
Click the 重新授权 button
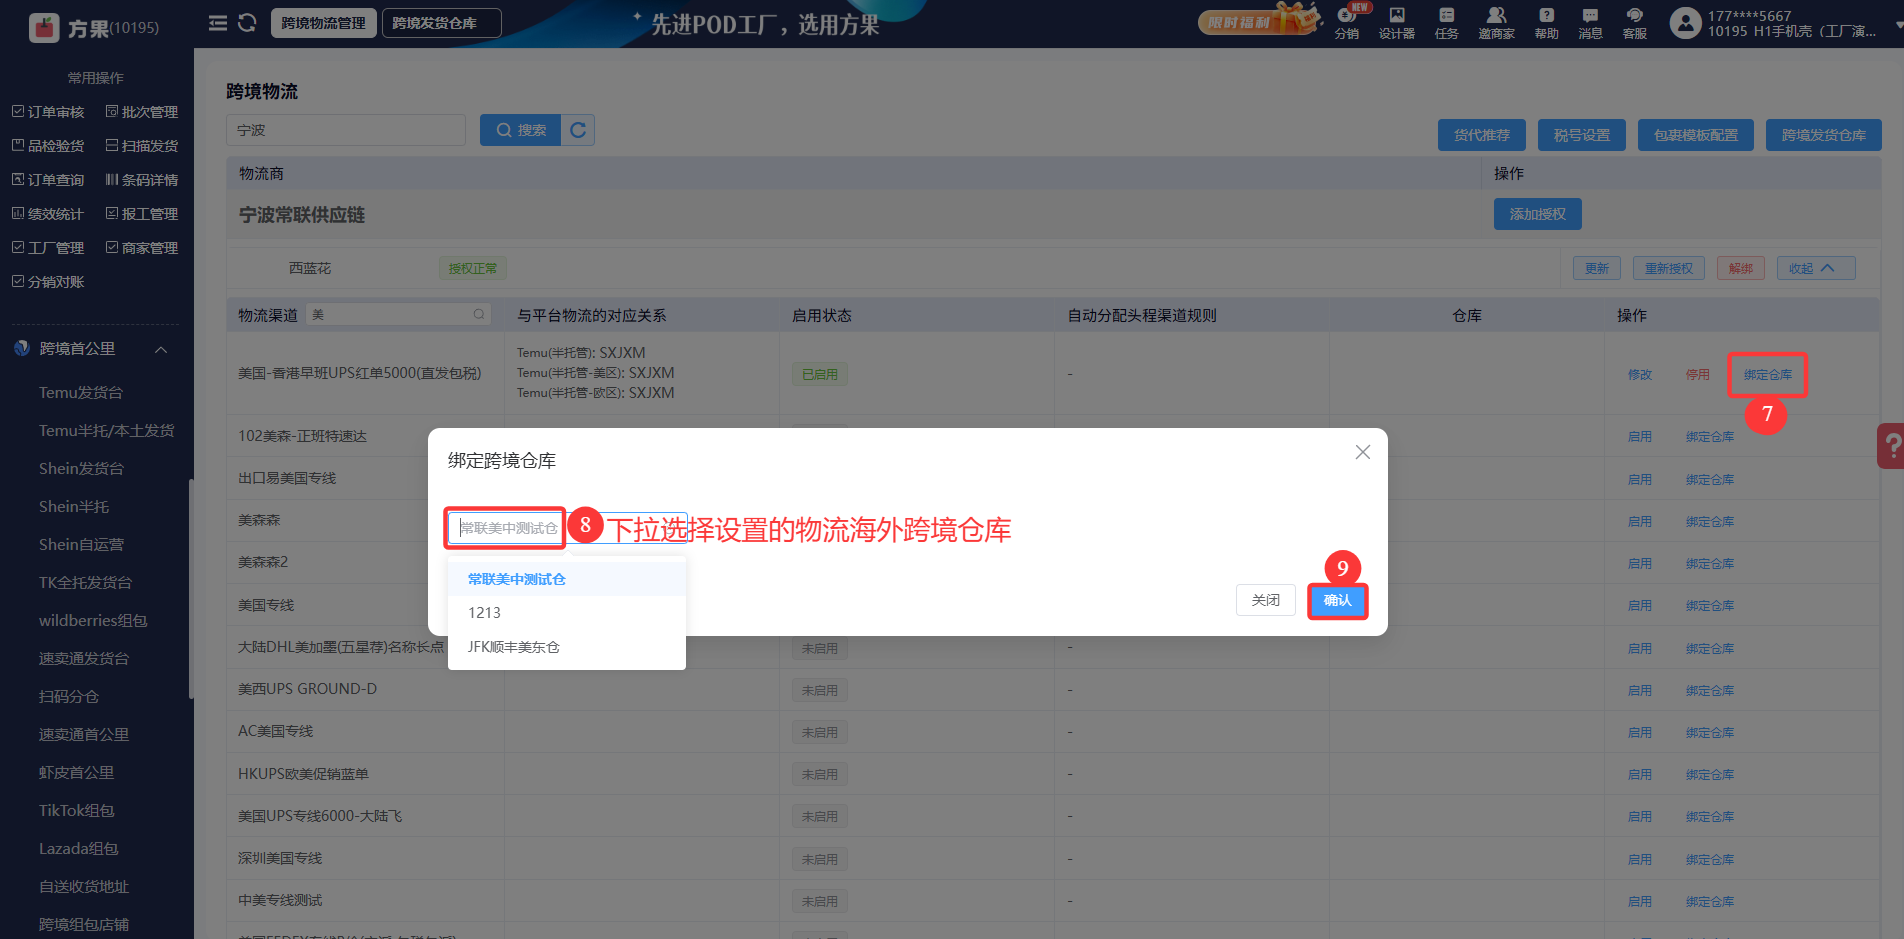click(1669, 268)
